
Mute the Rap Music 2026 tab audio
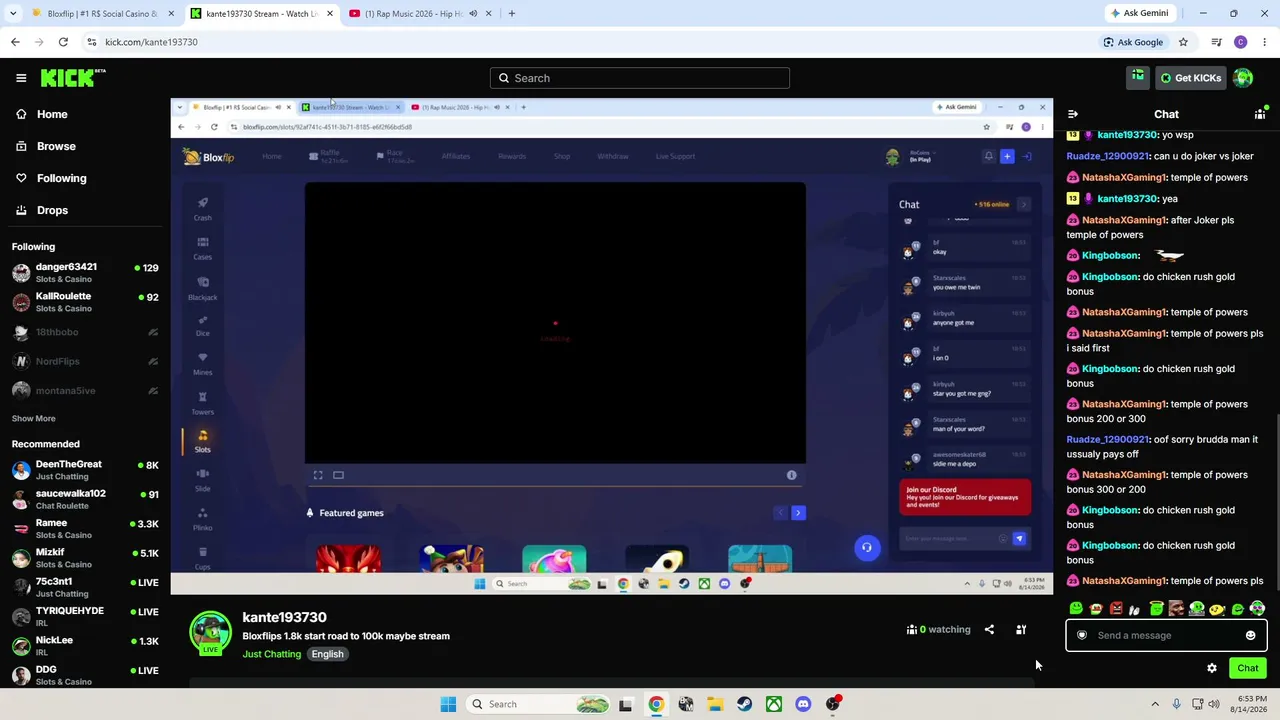pos(473,14)
